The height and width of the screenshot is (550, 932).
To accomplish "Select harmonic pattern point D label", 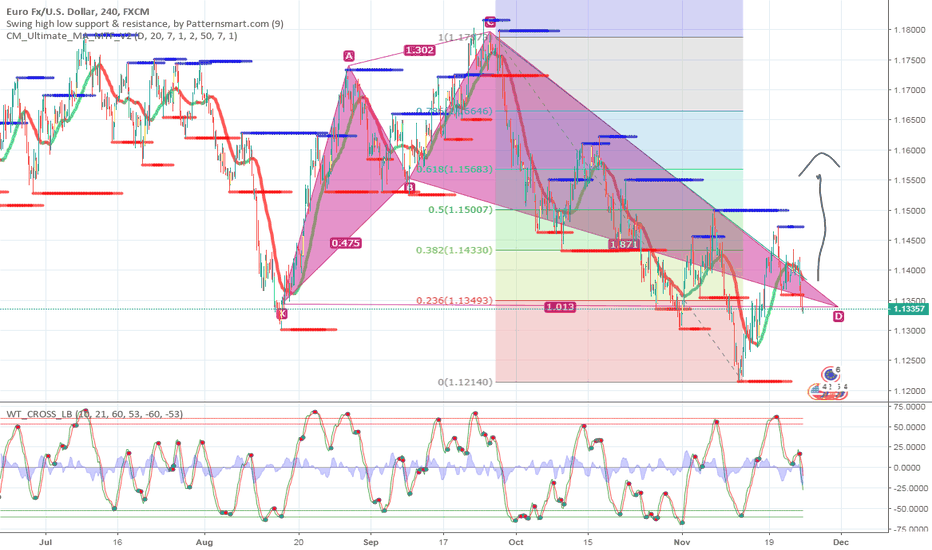I will click(838, 316).
